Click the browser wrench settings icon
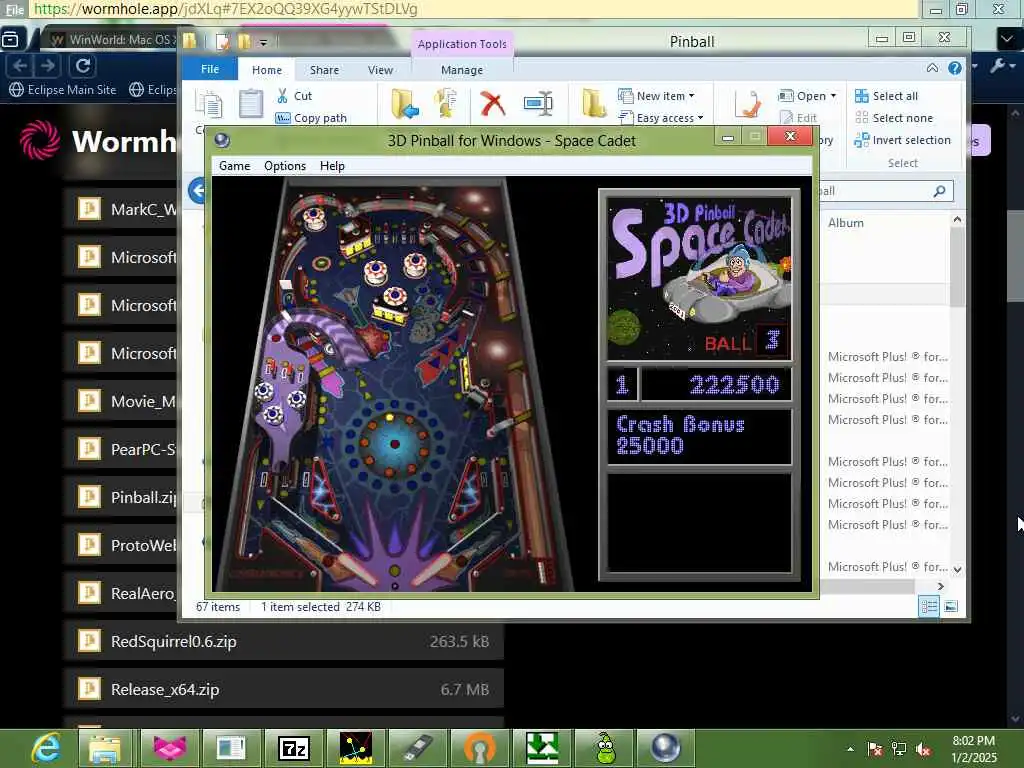The height and width of the screenshot is (768, 1024). coord(998,65)
